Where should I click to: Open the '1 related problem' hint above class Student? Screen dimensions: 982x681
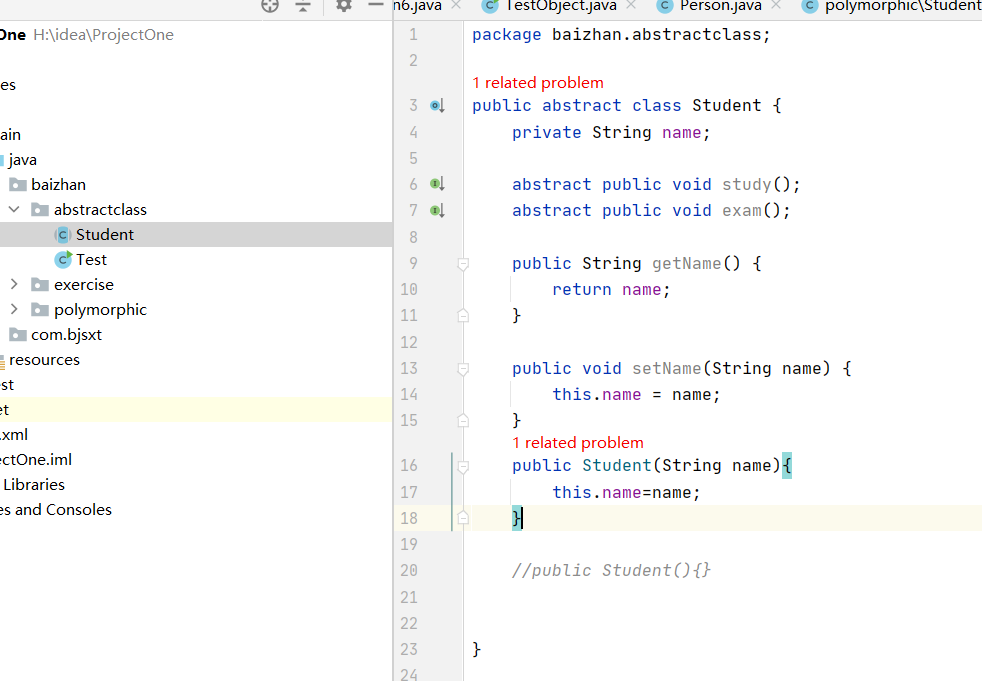tap(538, 83)
